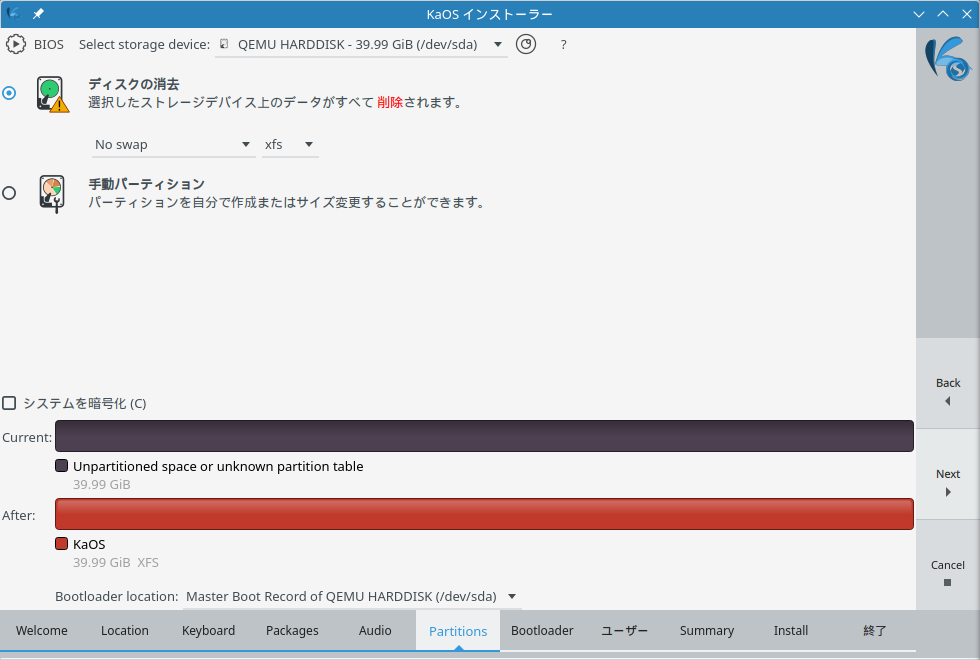Open the storage device dropdown
This screenshot has height=660, width=980.
click(x=361, y=44)
